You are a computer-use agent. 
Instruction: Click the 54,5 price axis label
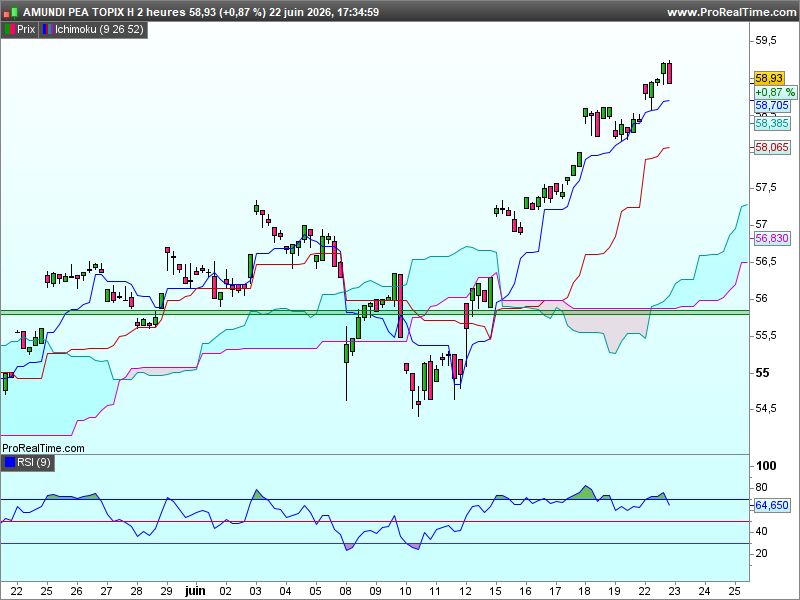pyautogui.click(x=766, y=409)
